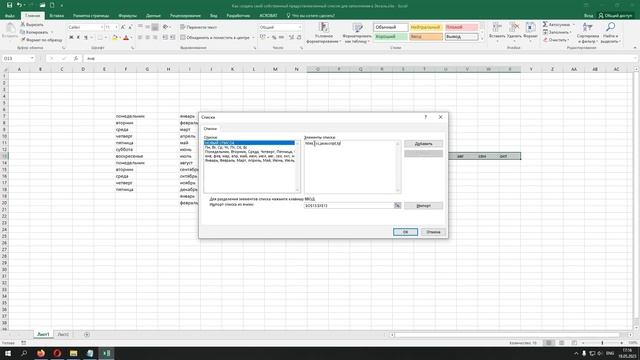Open the Файл tab
640x360 pixels.
10,16
